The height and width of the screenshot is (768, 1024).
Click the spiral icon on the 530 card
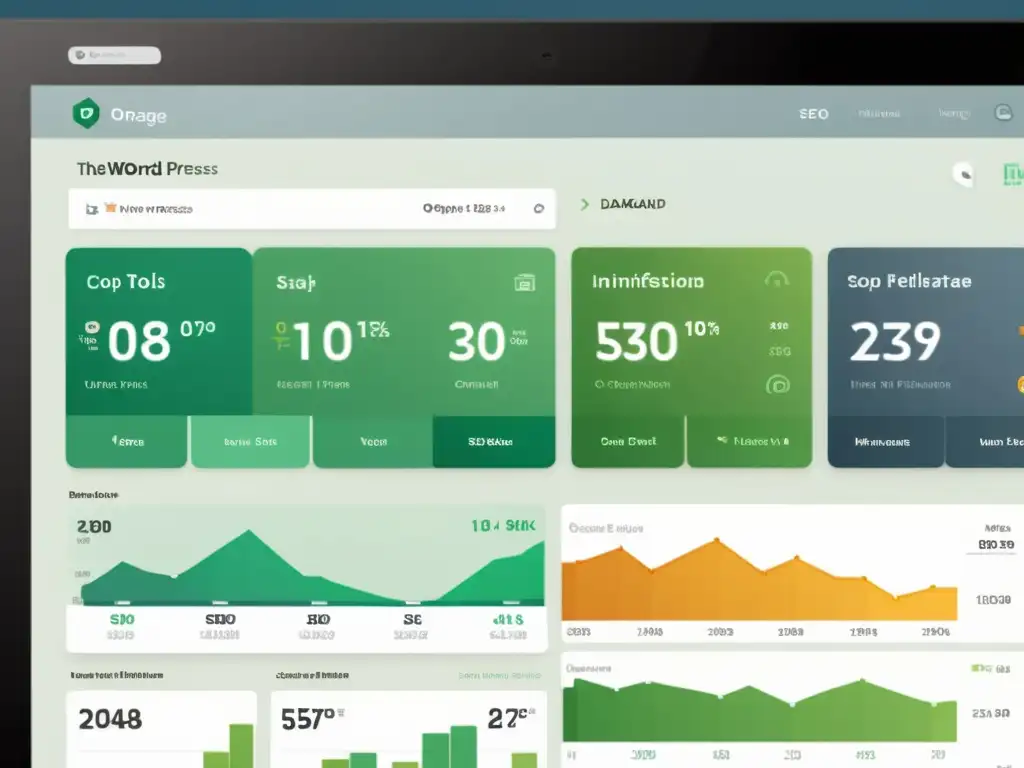click(x=776, y=383)
